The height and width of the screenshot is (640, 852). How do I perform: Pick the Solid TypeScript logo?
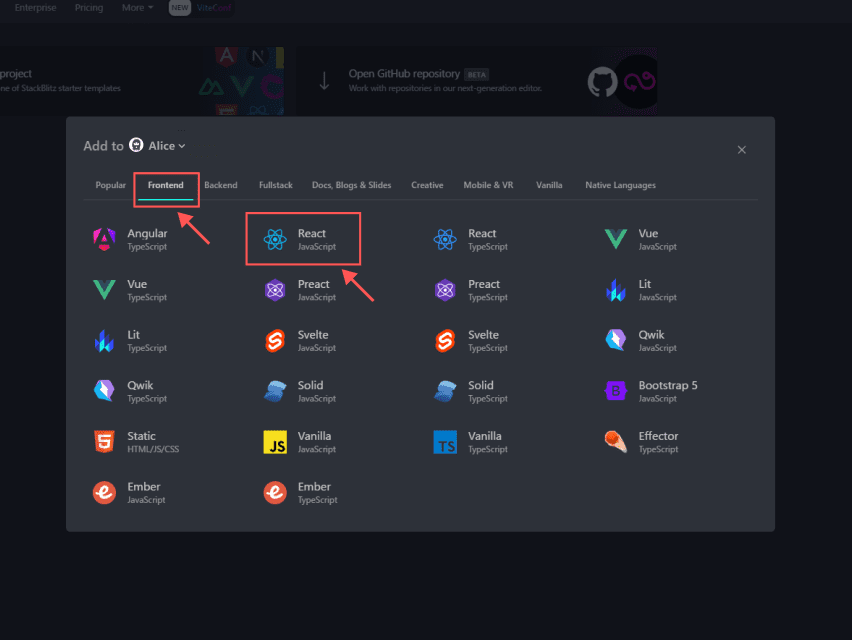pyautogui.click(x=445, y=391)
